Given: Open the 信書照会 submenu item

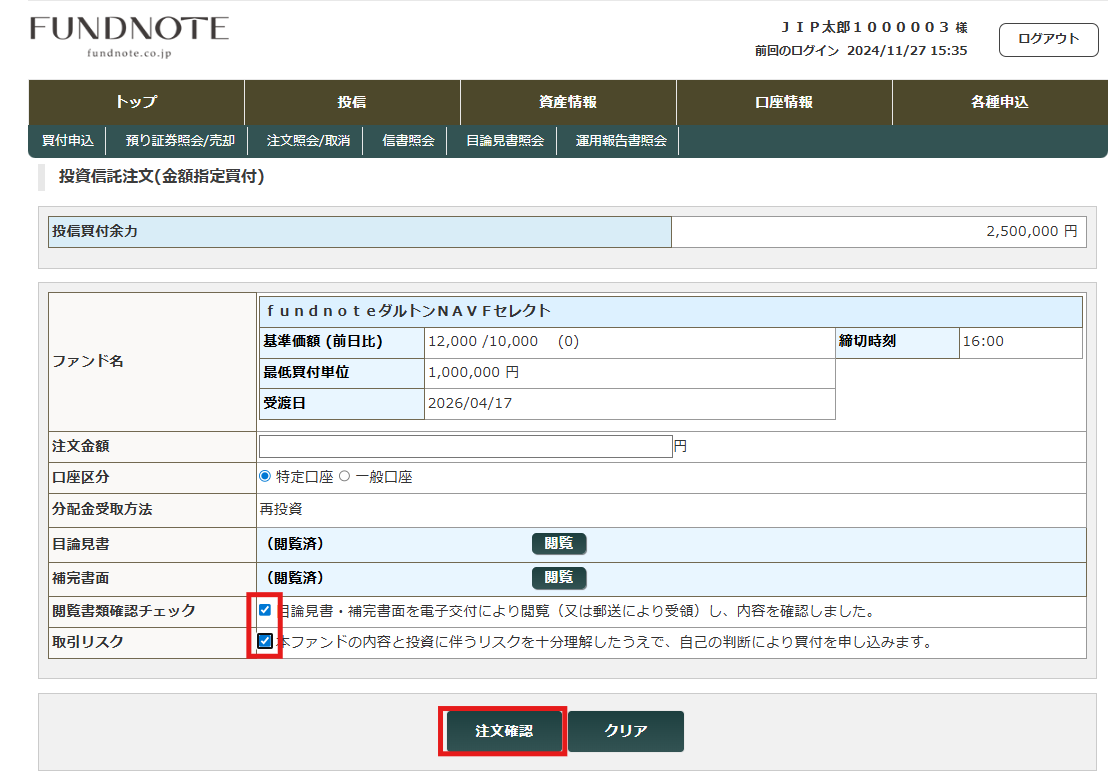Looking at the screenshot, I should 408,141.
